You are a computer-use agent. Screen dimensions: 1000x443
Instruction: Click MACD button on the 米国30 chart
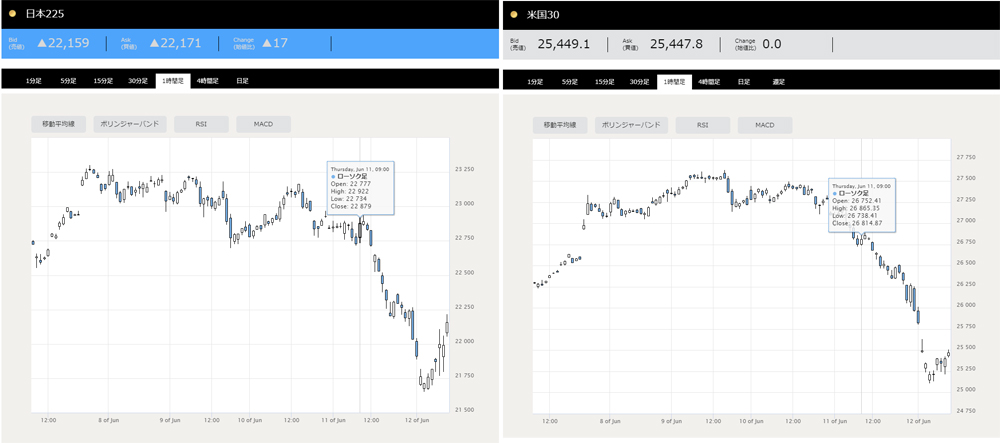click(765, 126)
